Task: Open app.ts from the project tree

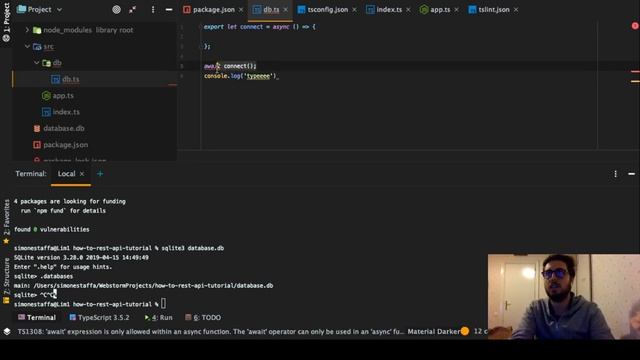Action: tap(63, 96)
